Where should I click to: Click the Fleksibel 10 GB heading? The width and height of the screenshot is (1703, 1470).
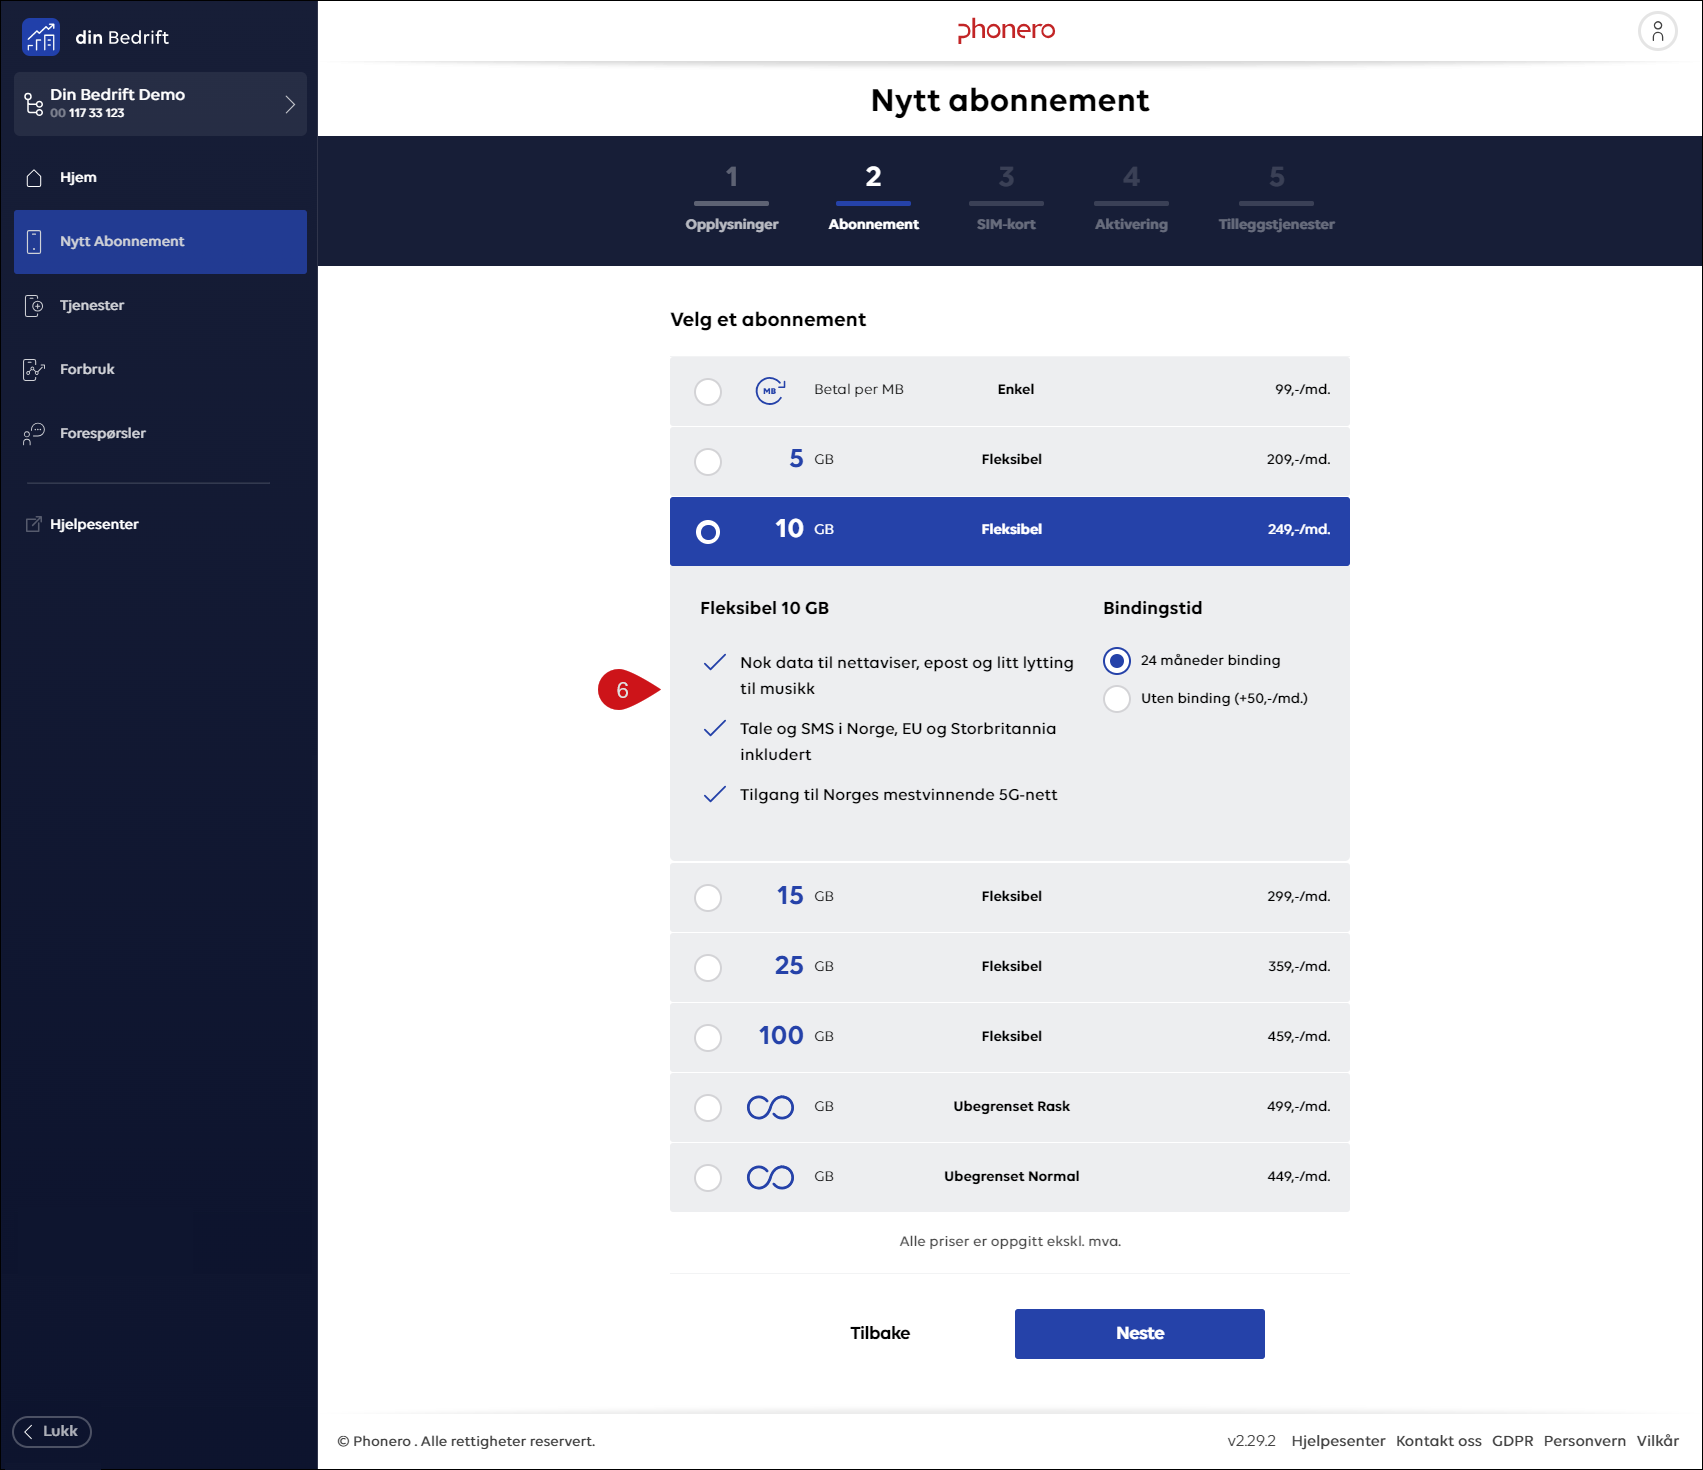[x=765, y=608]
